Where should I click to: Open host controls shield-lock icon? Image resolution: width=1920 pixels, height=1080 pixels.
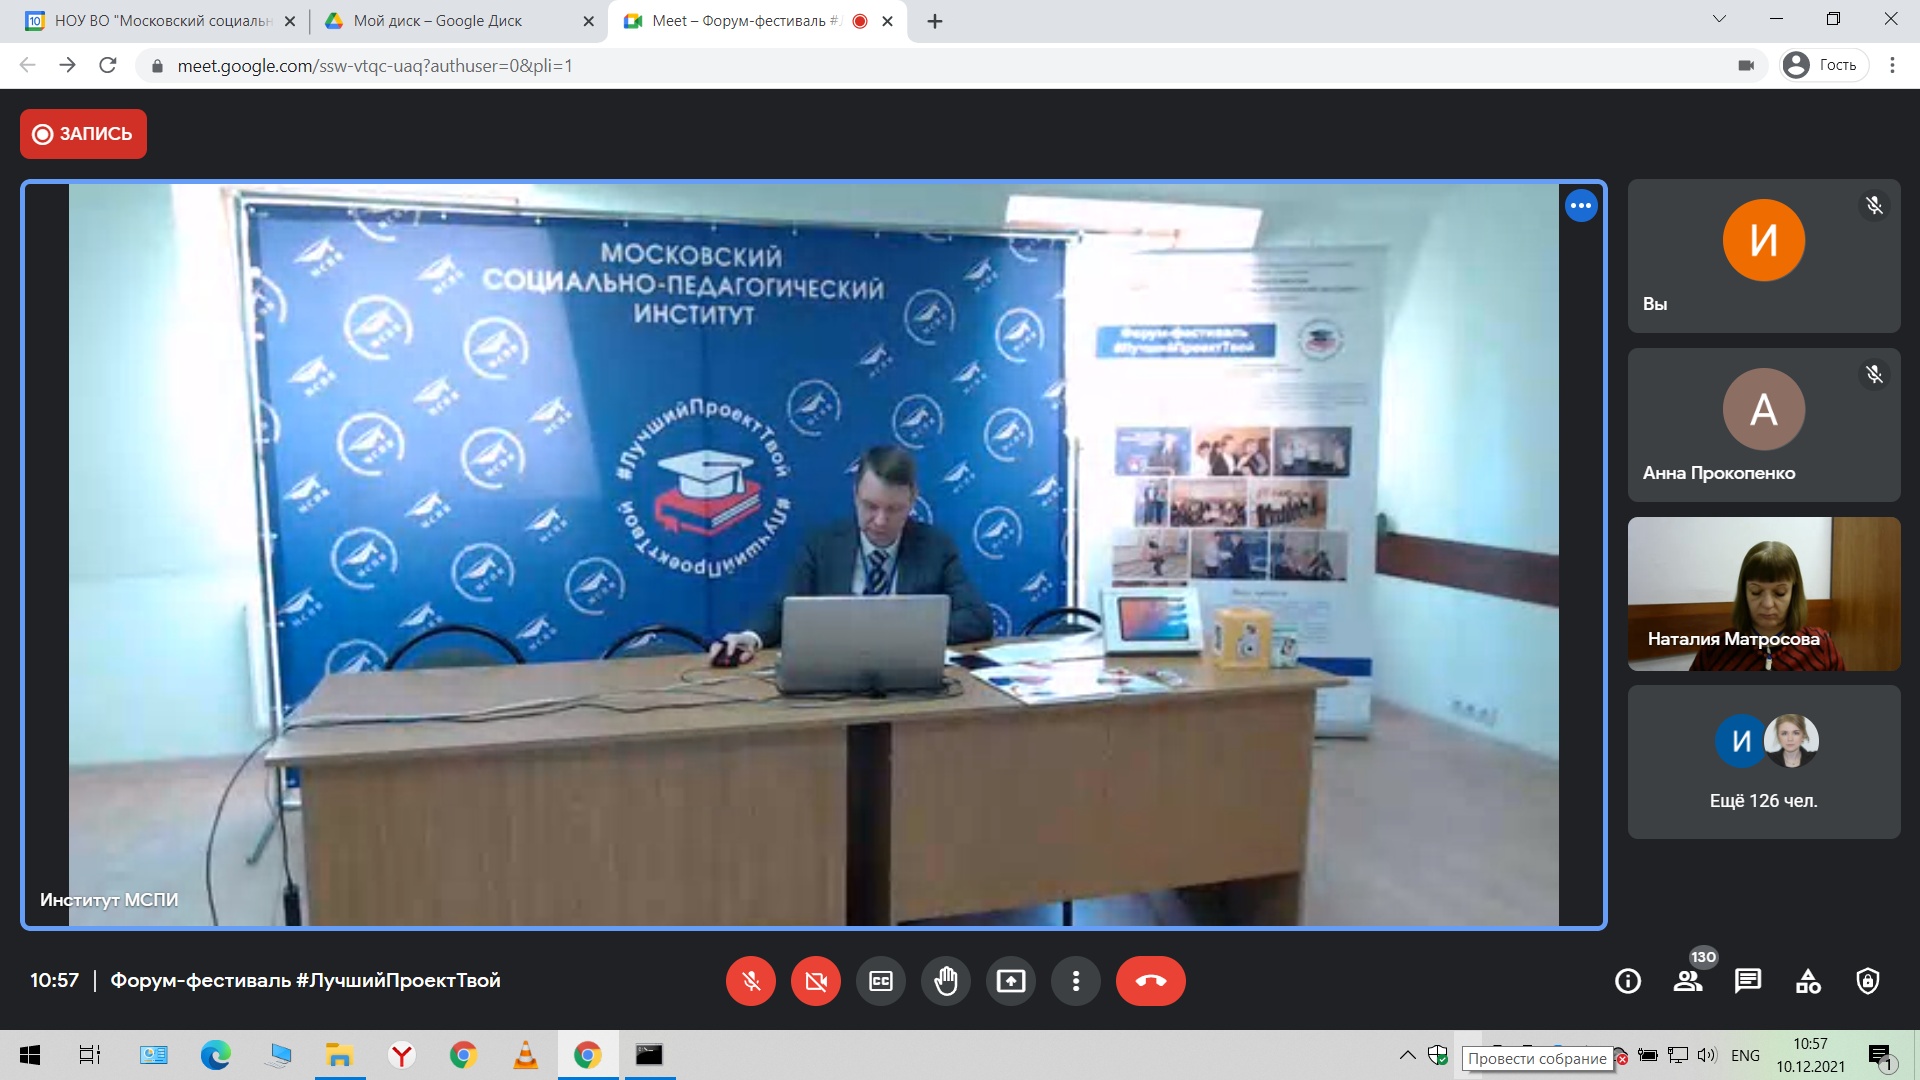point(1868,981)
